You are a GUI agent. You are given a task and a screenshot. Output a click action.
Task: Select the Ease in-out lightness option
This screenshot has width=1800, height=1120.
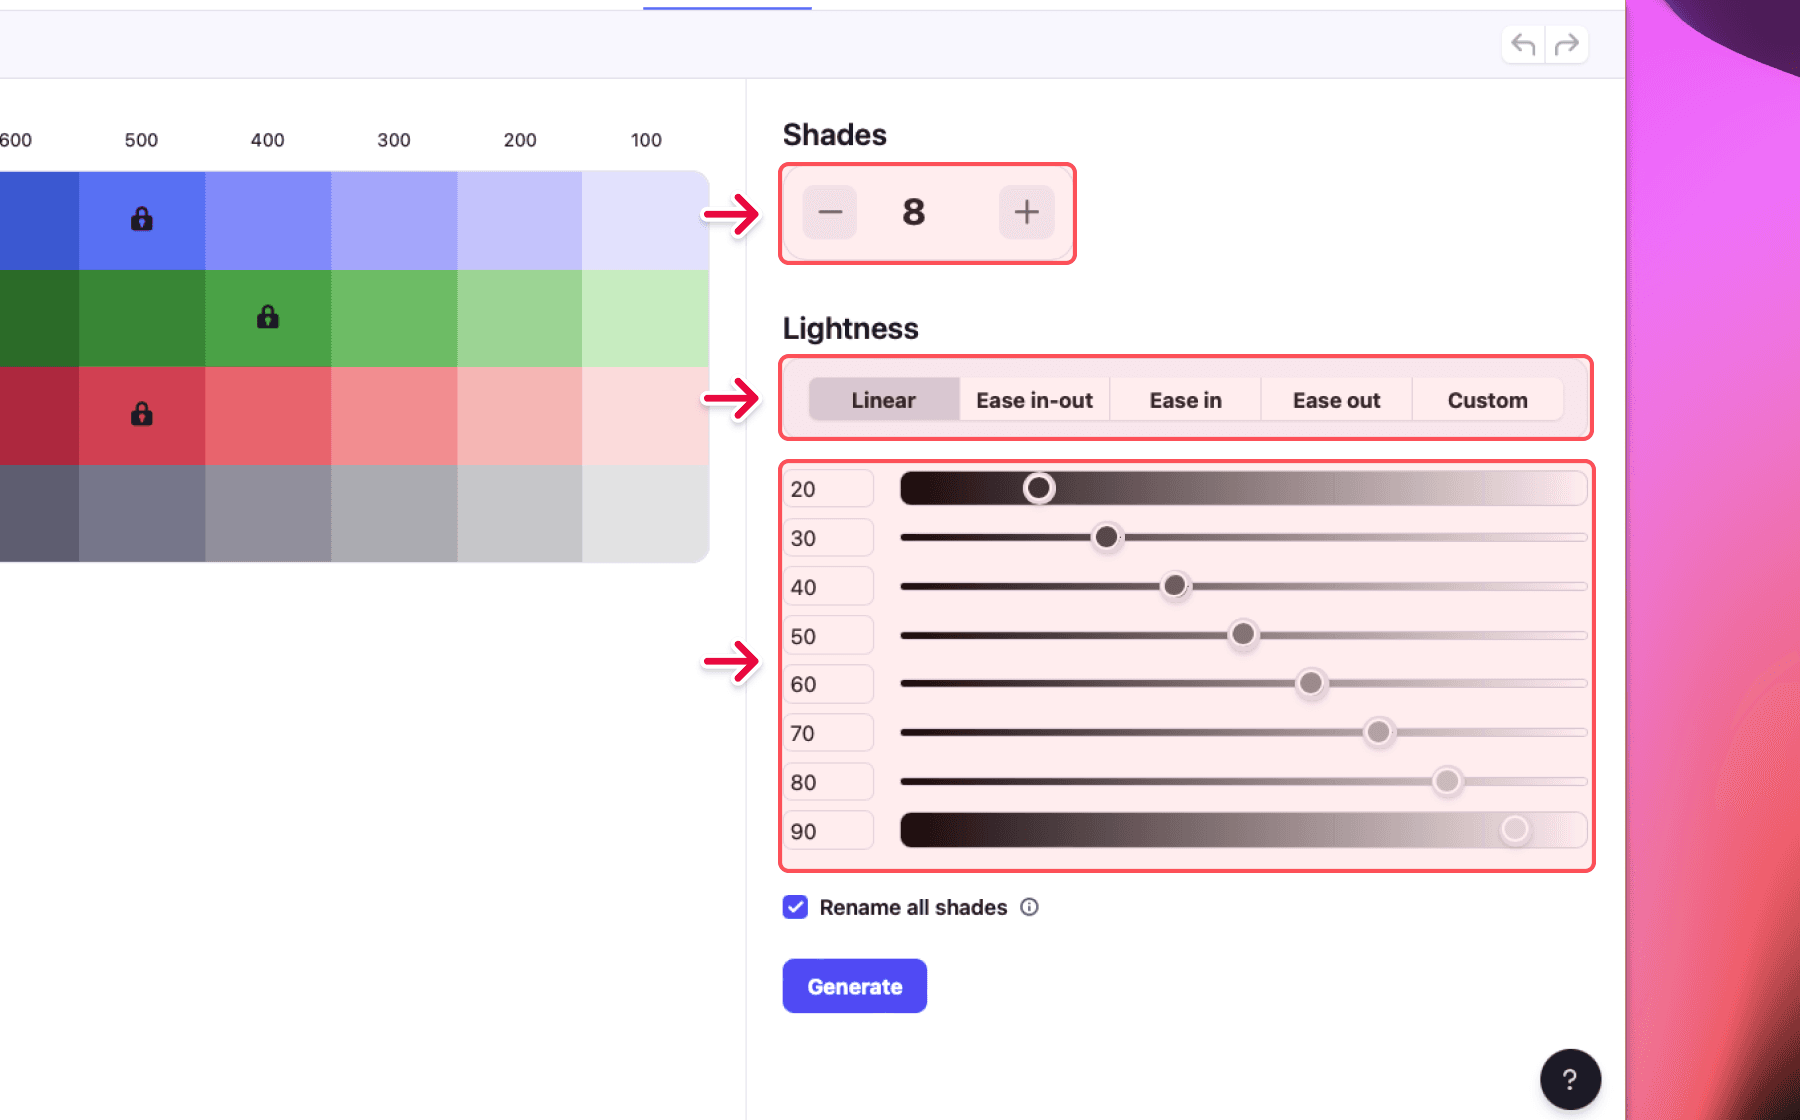click(x=1034, y=400)
